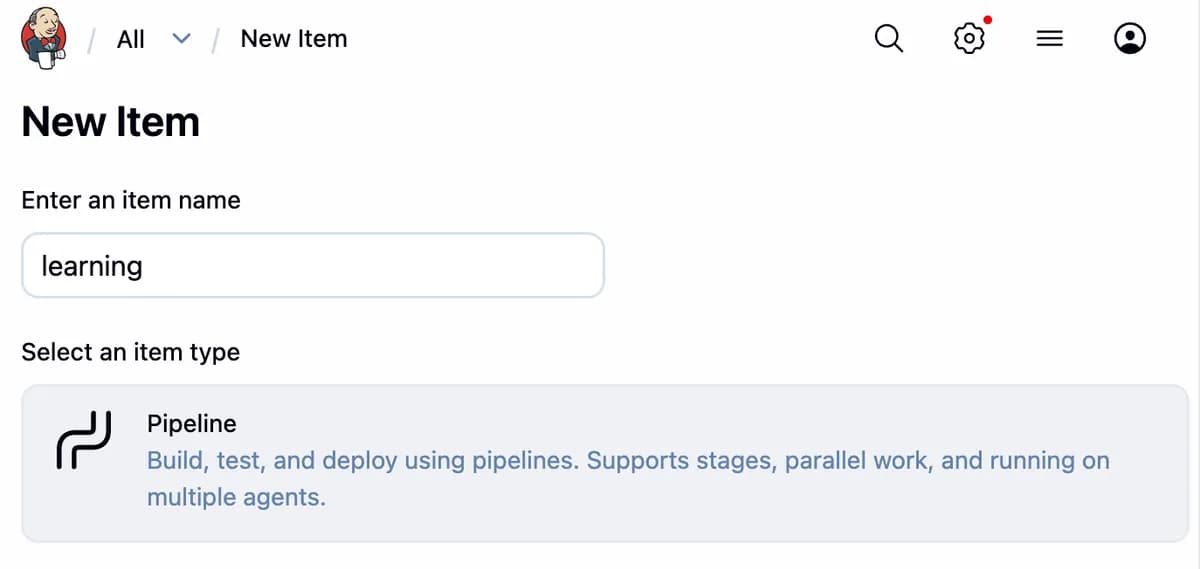Click the New Item page heading

click(111, 122)
